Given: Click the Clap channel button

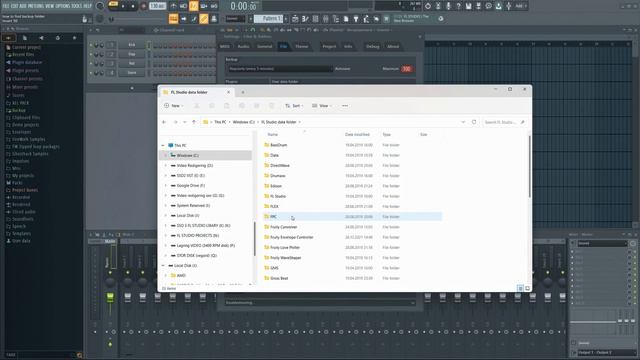Looking at the screenshot, I should point(132,54).
